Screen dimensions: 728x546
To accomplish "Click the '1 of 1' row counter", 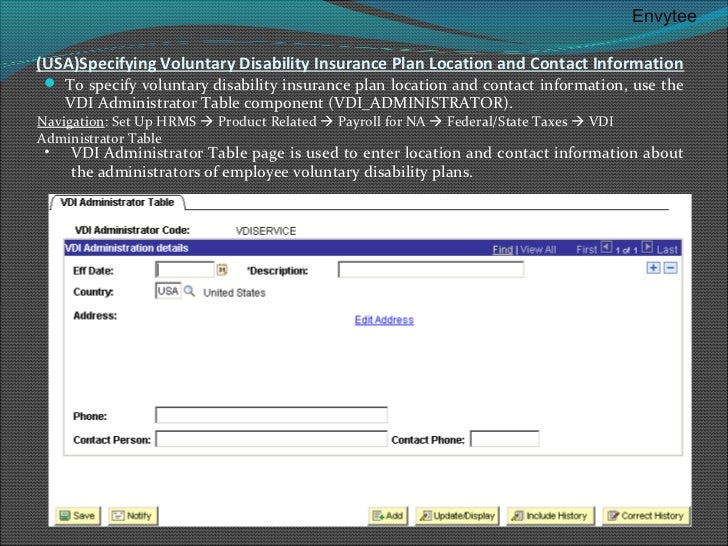I will coord(627,250).
